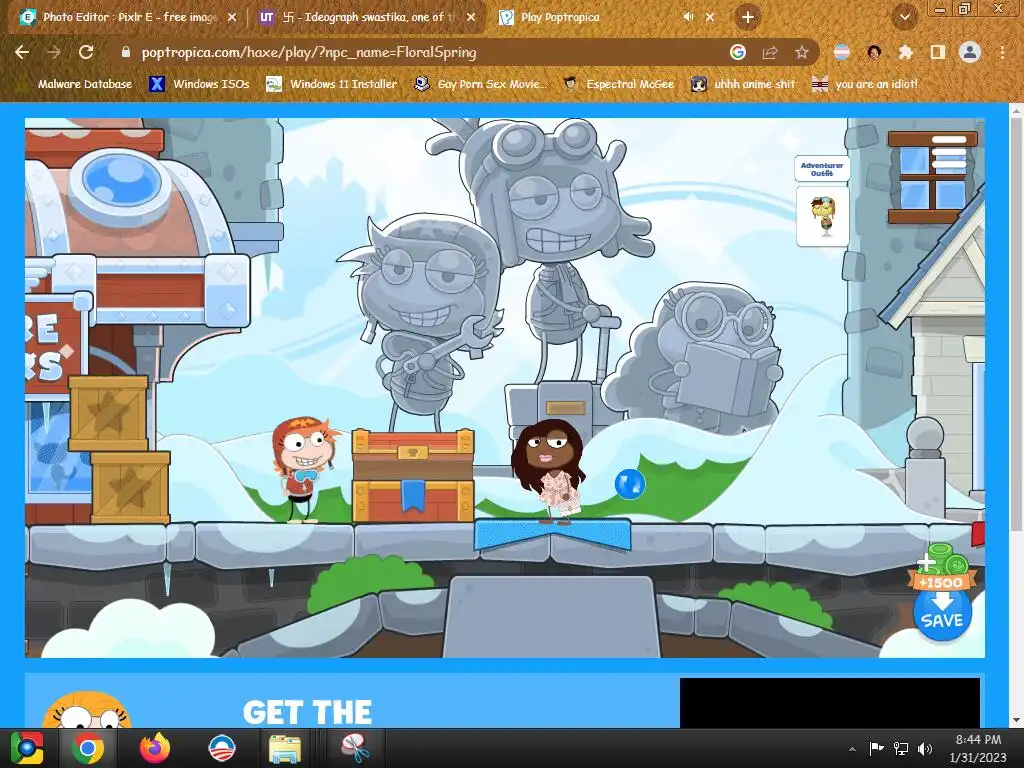
Task: Open the share page icon in the address bar
Action: [x=770, y=52]
